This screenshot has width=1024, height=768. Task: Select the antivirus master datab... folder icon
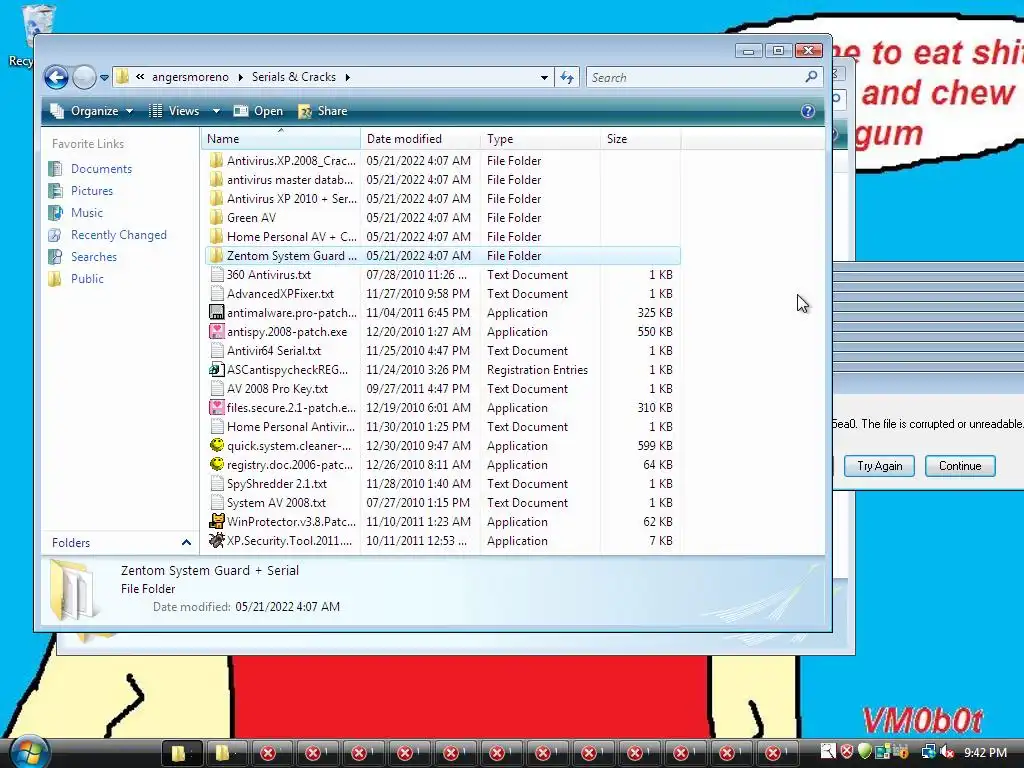[x=216, y=180]
